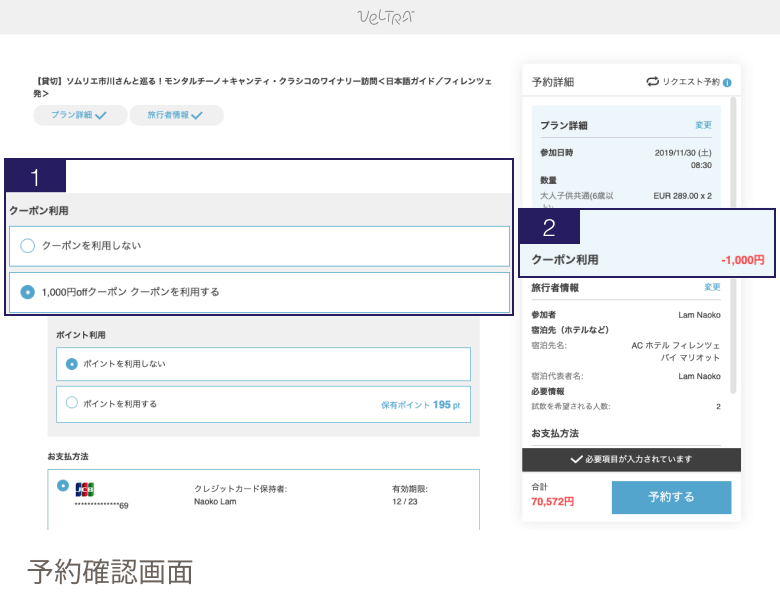This screenshot has width=780, height=594.
Task: Click checkmark in 必要項目が入力されています bar
Action: [x=575, y=459]
